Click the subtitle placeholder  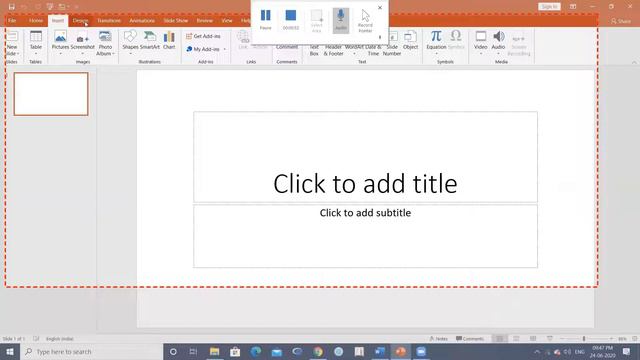pos(365,236)
